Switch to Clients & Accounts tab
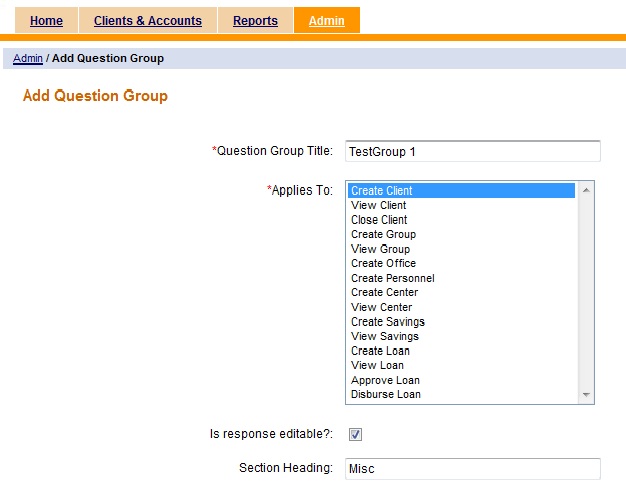 148,21
